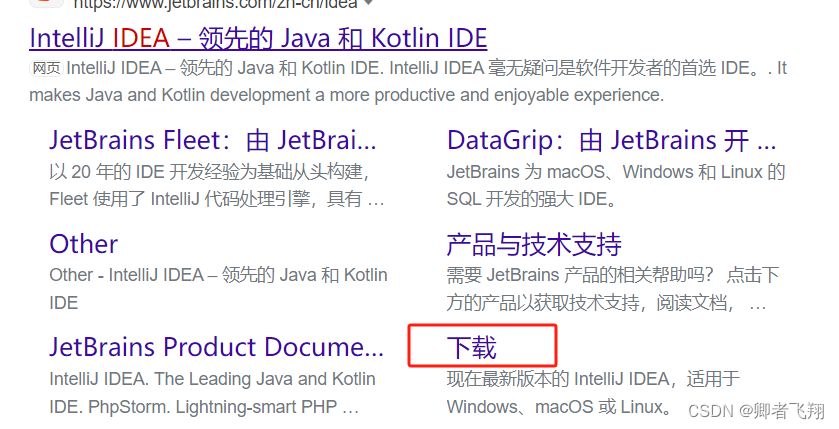The height and width of the screenshot is (429, 839).
Task: Open the IntelliJ IDEA main result title link
Action: pyautogui.click(x=258, y=39)
